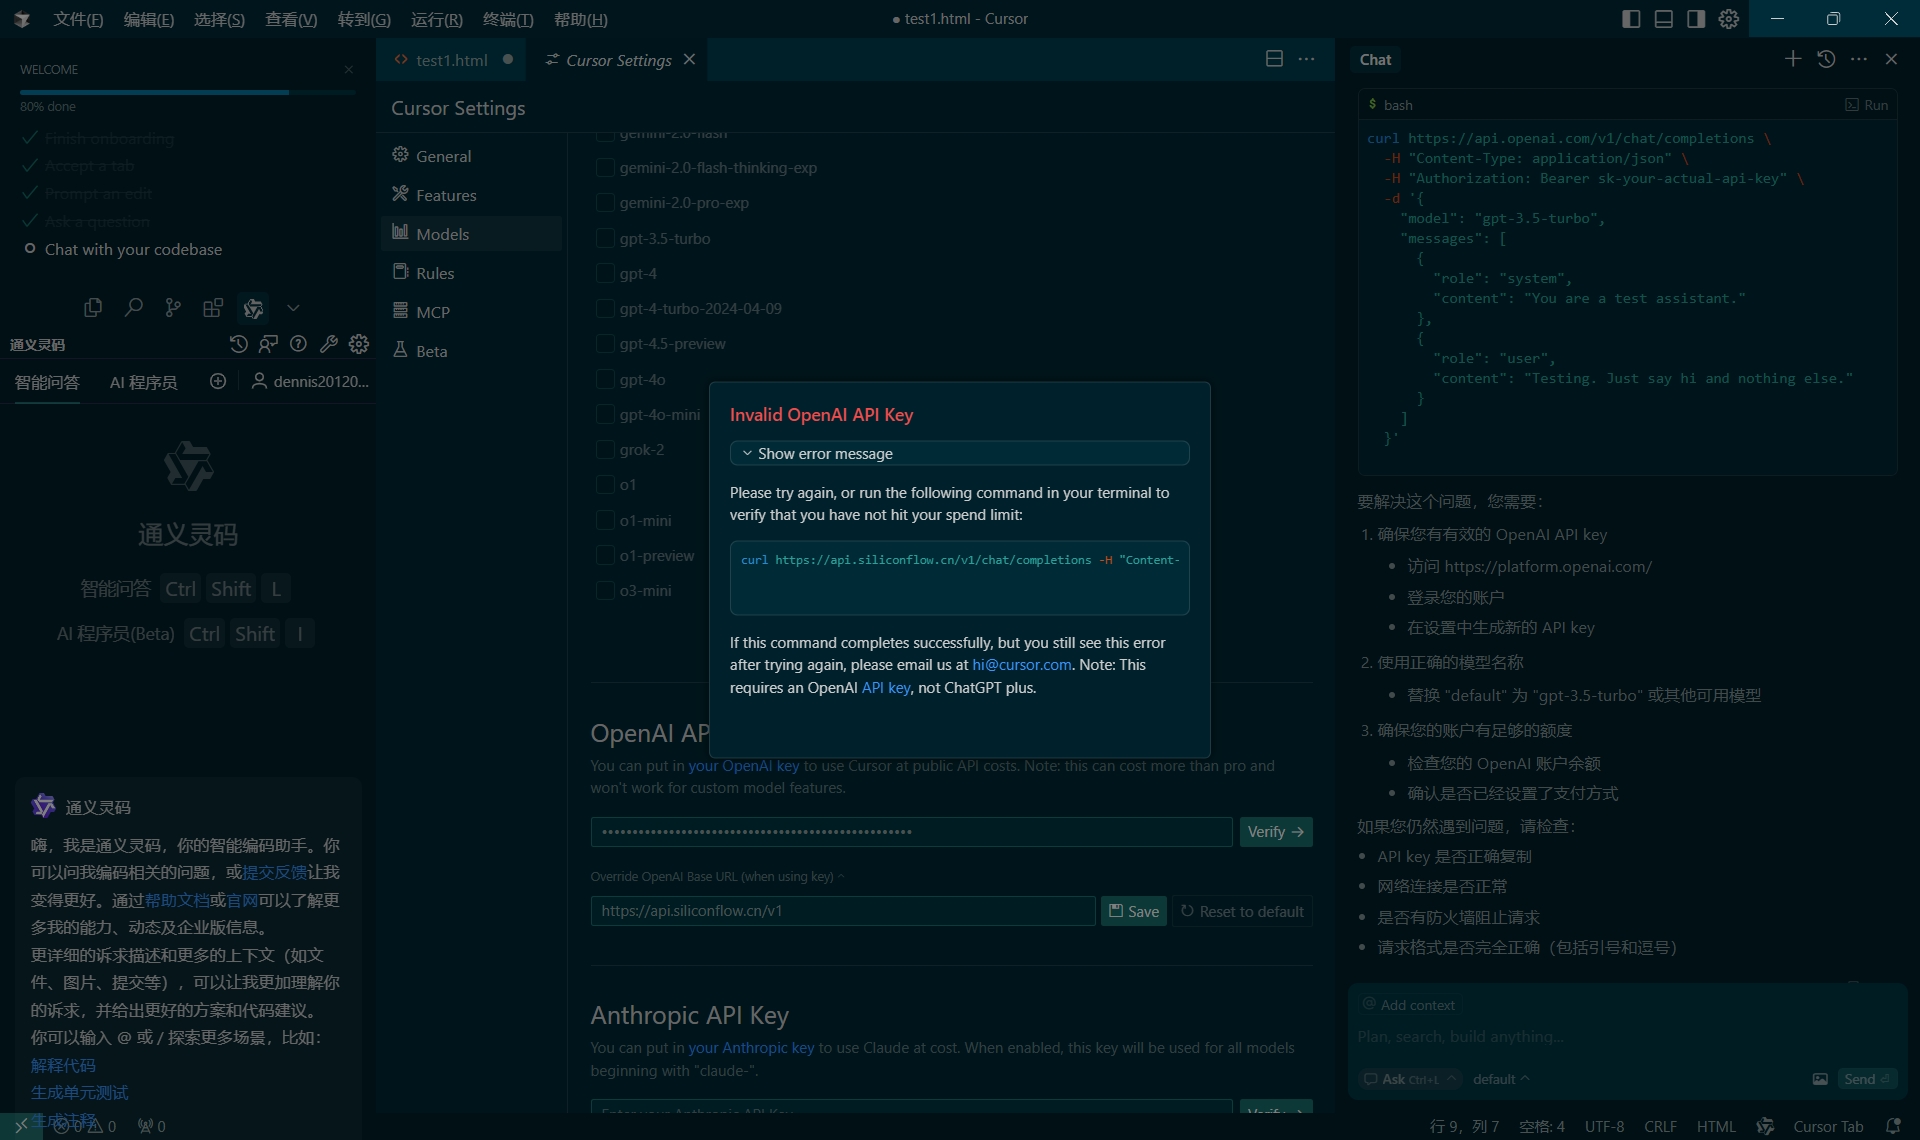Open the 终端(T) menu
This screenshot has height=1140, width=1920.
pos(507,19)
